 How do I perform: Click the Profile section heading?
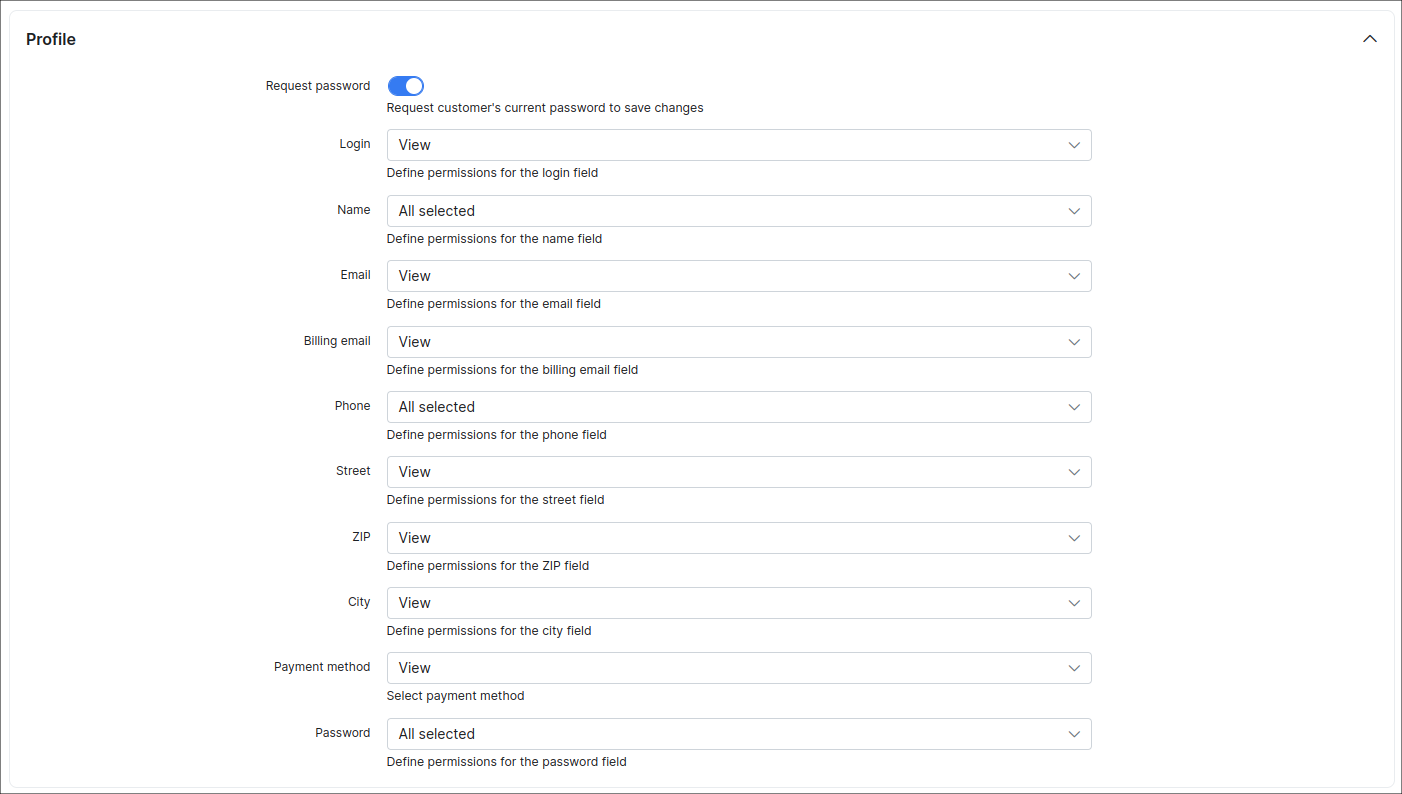coord(51,40)
